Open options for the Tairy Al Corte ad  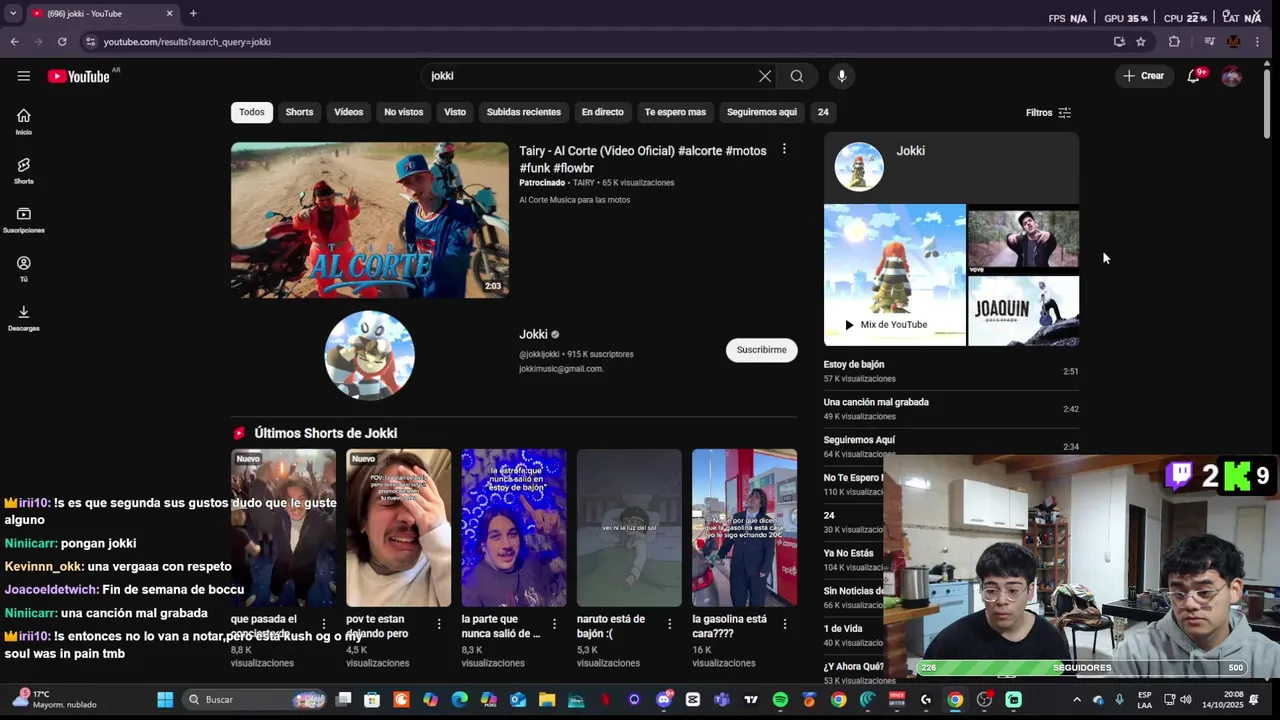point(784,149)
